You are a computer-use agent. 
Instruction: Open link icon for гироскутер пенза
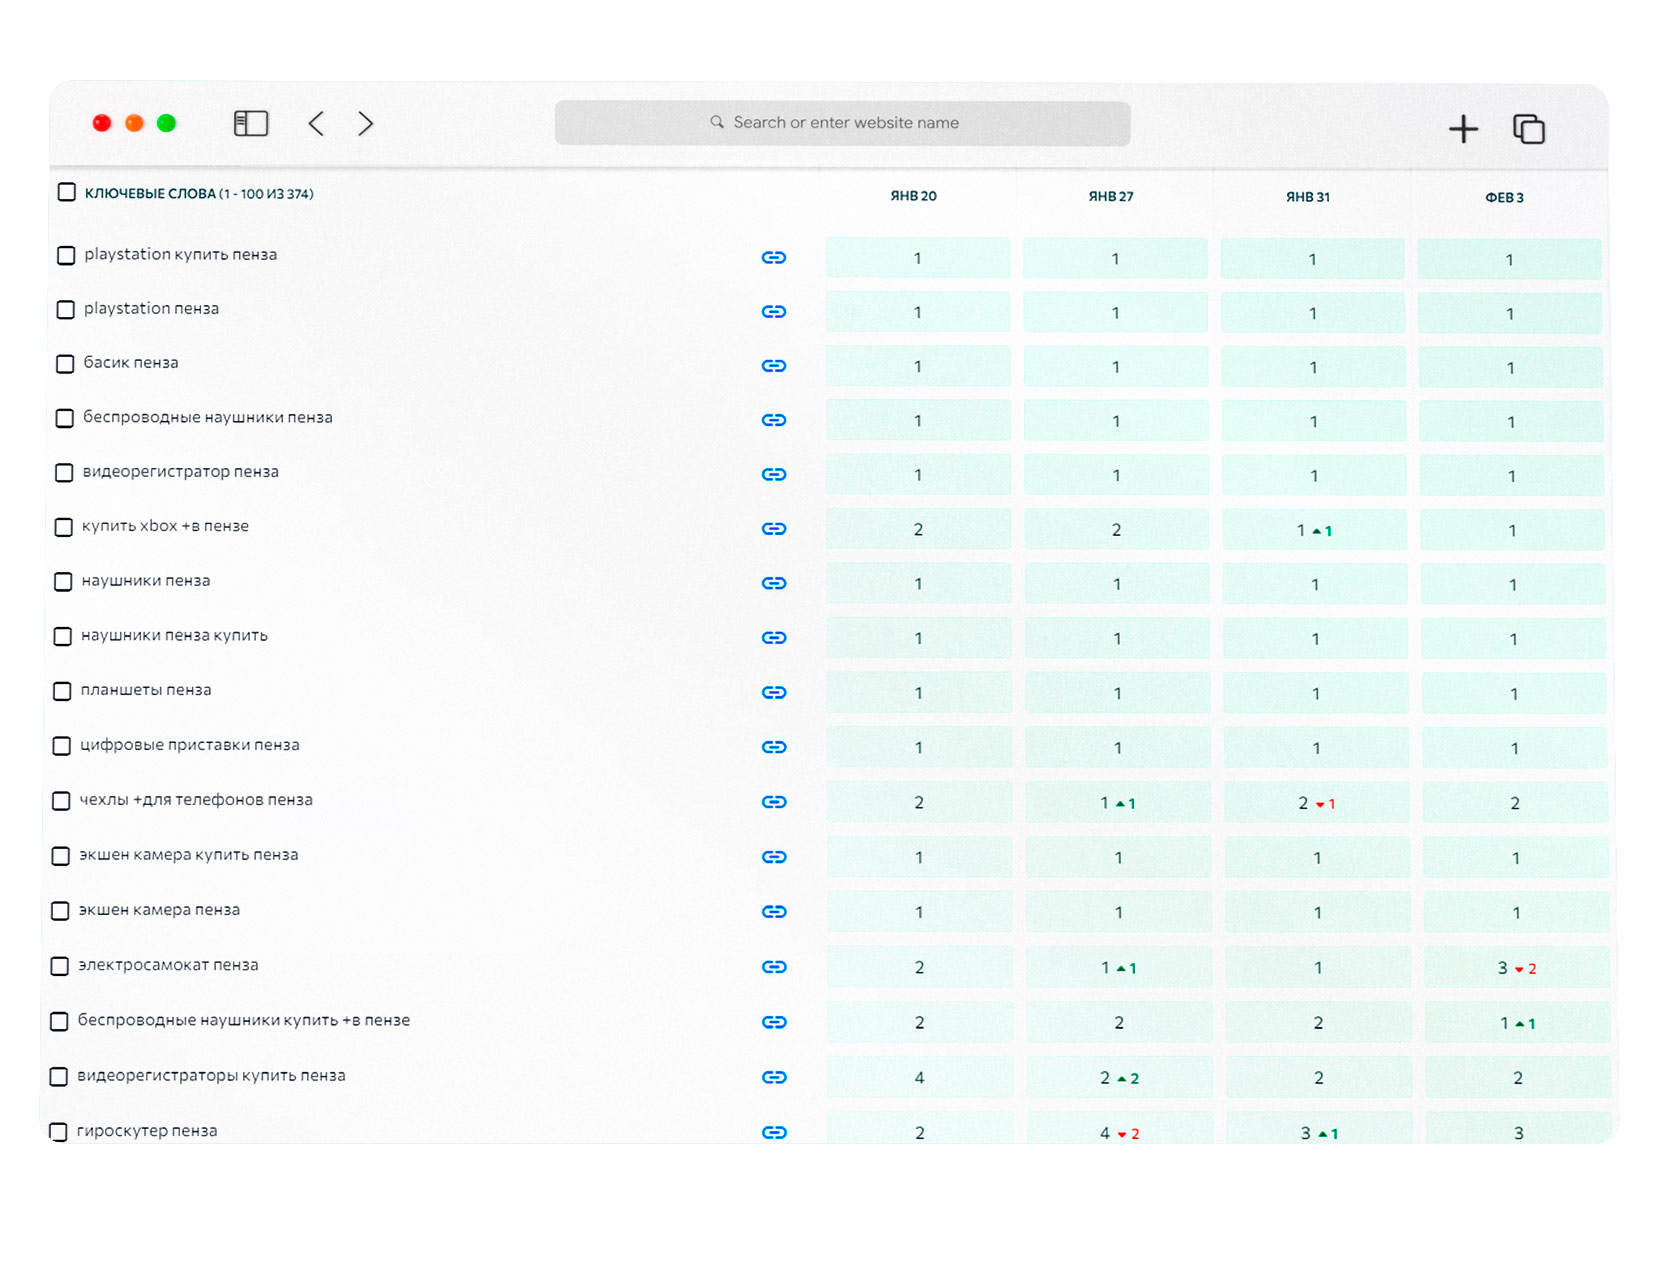(x=774, y=1132)
